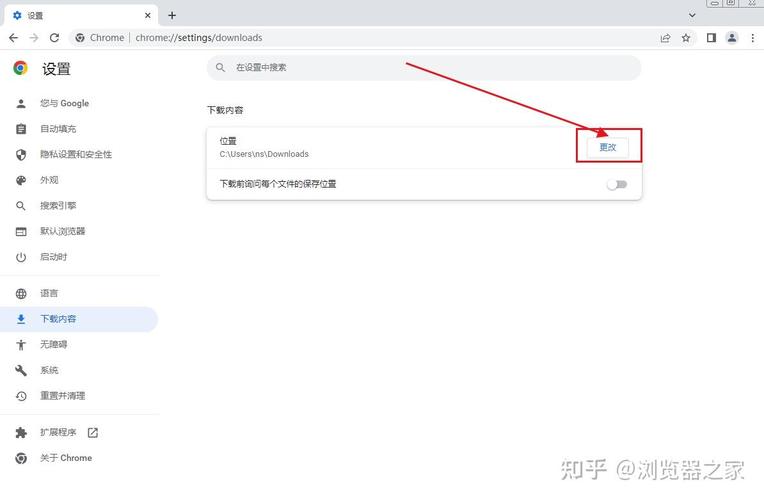Click the wrench icon beside 系统
764x500 pixels.
[21, 370]
